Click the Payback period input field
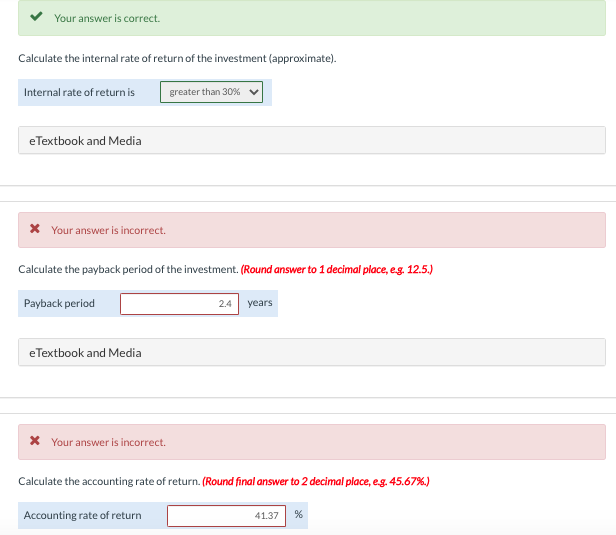Viewport: 616px width, 535px height. point(180,304)
